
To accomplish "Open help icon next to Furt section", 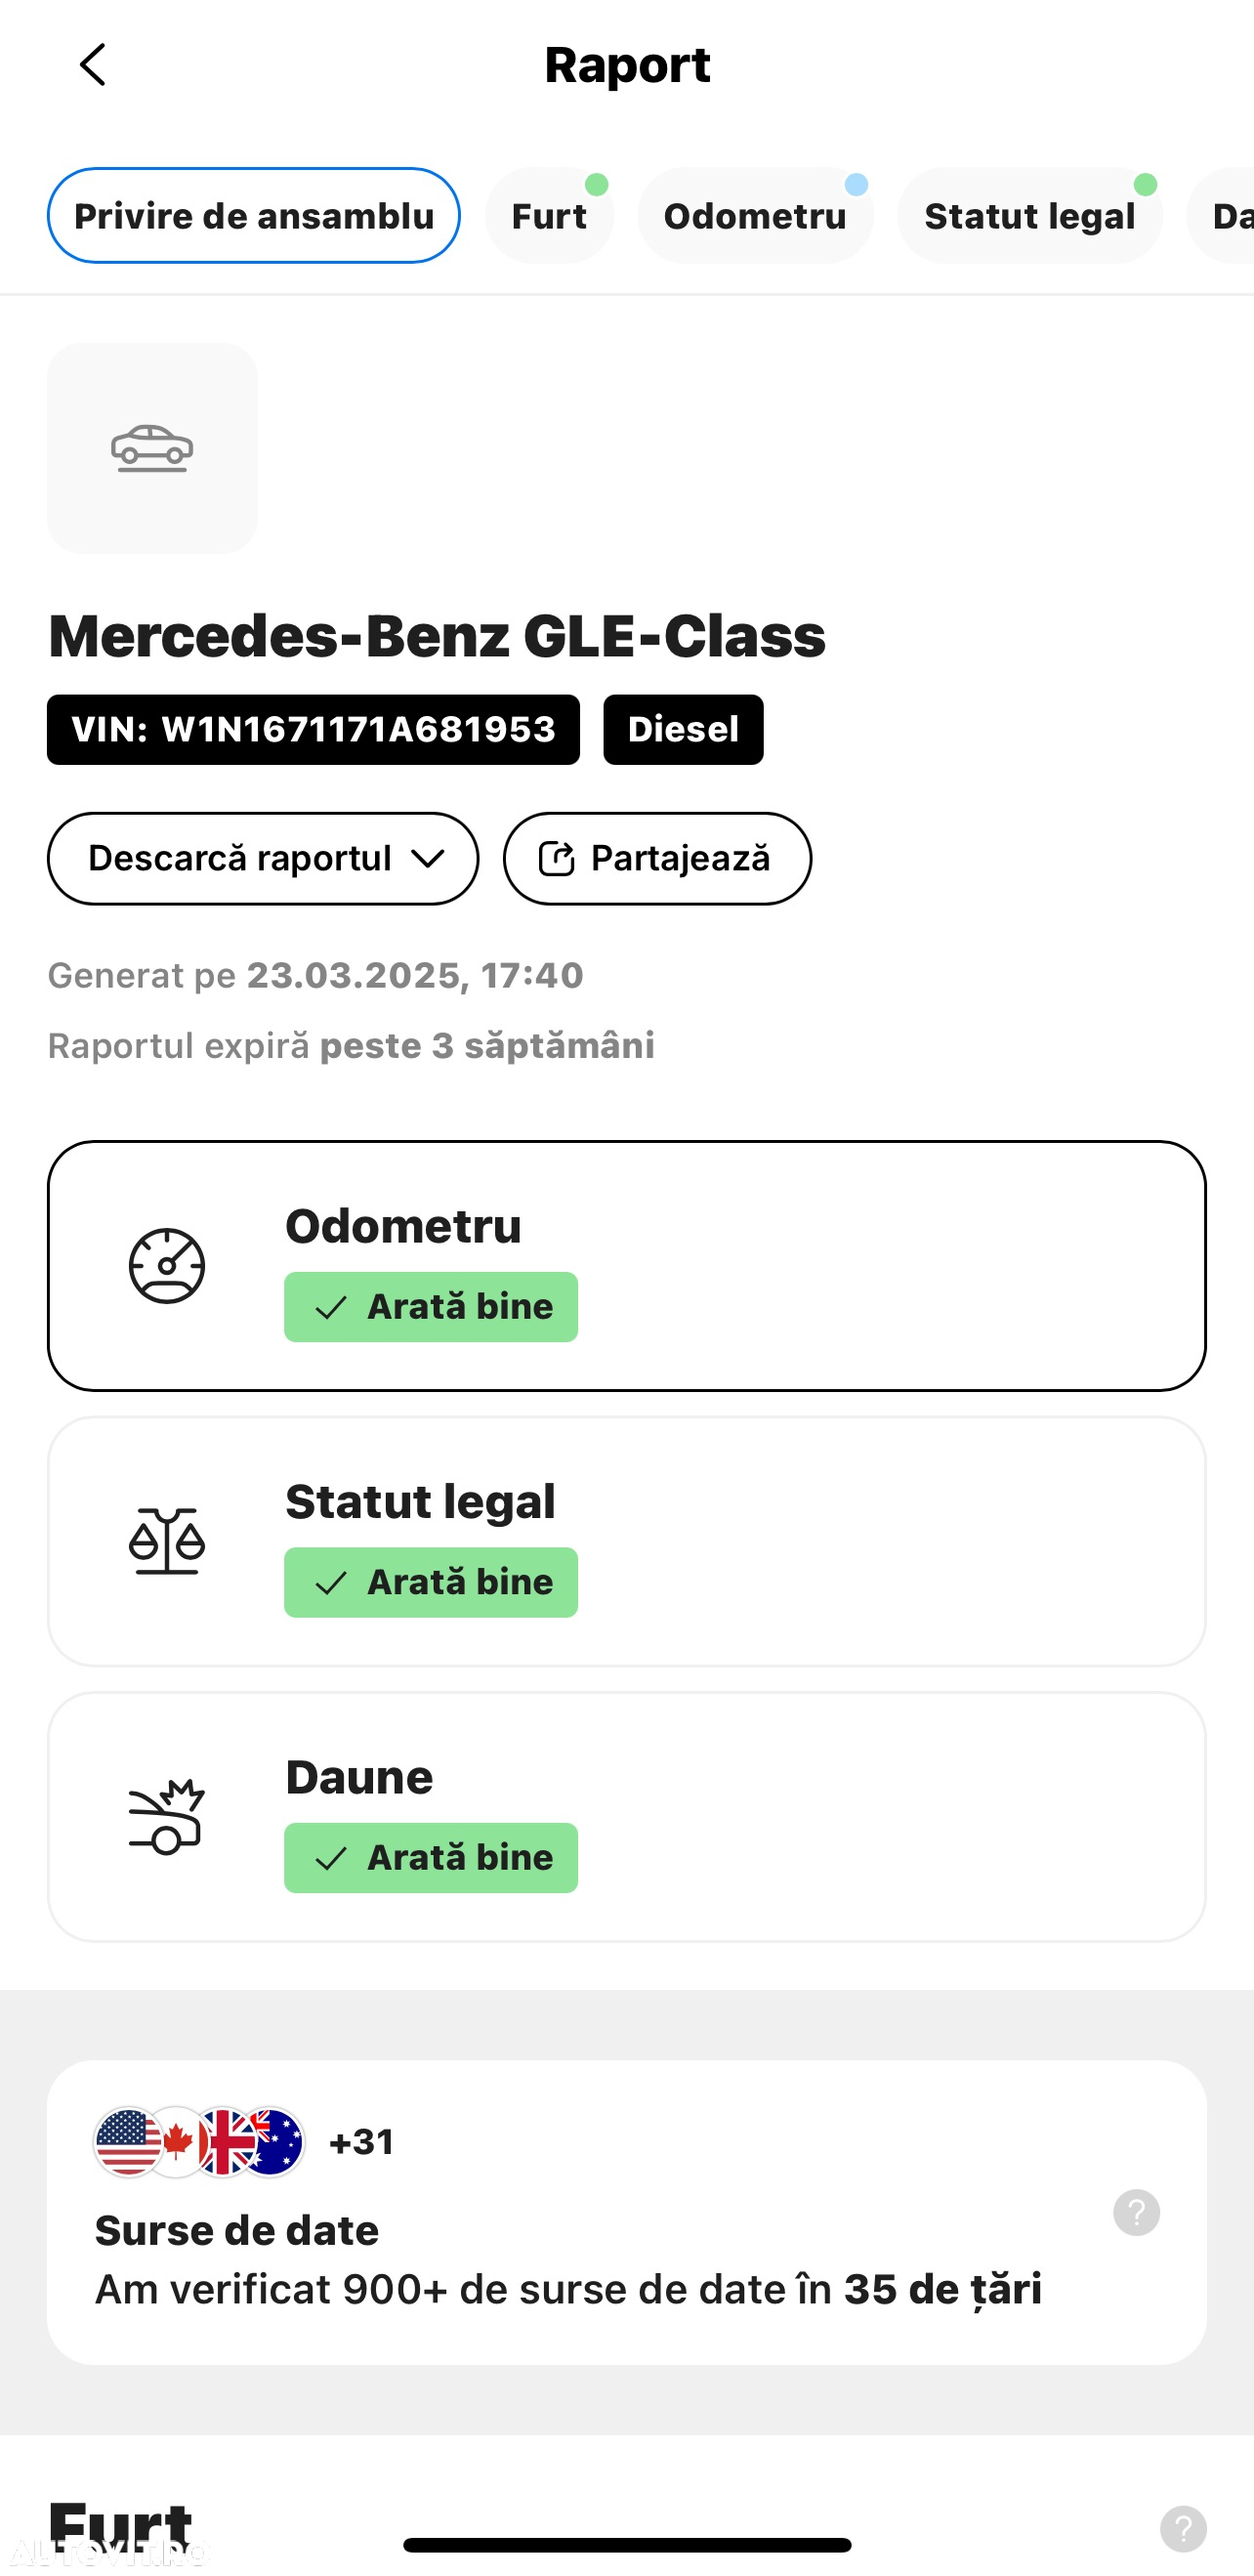I will (1183, 2529).
